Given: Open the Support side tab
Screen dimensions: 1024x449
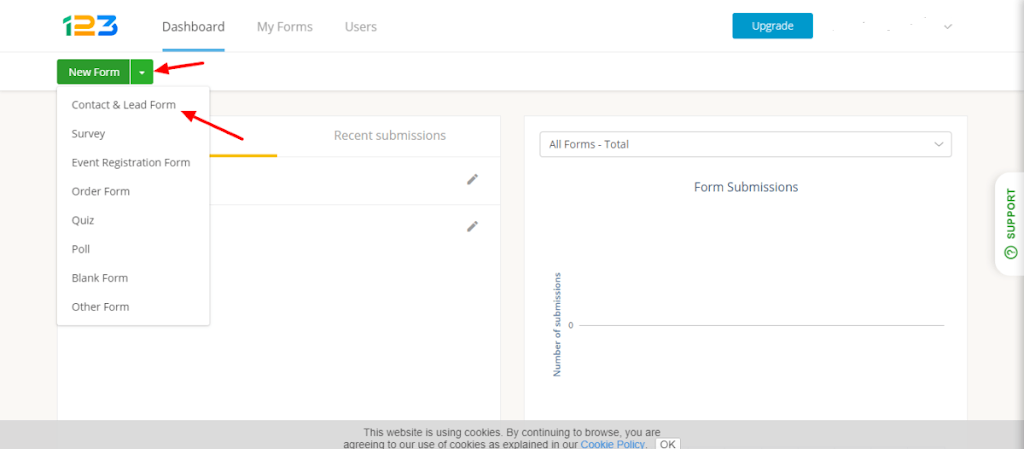Looking at the screenshot, I should [1010, 224].
